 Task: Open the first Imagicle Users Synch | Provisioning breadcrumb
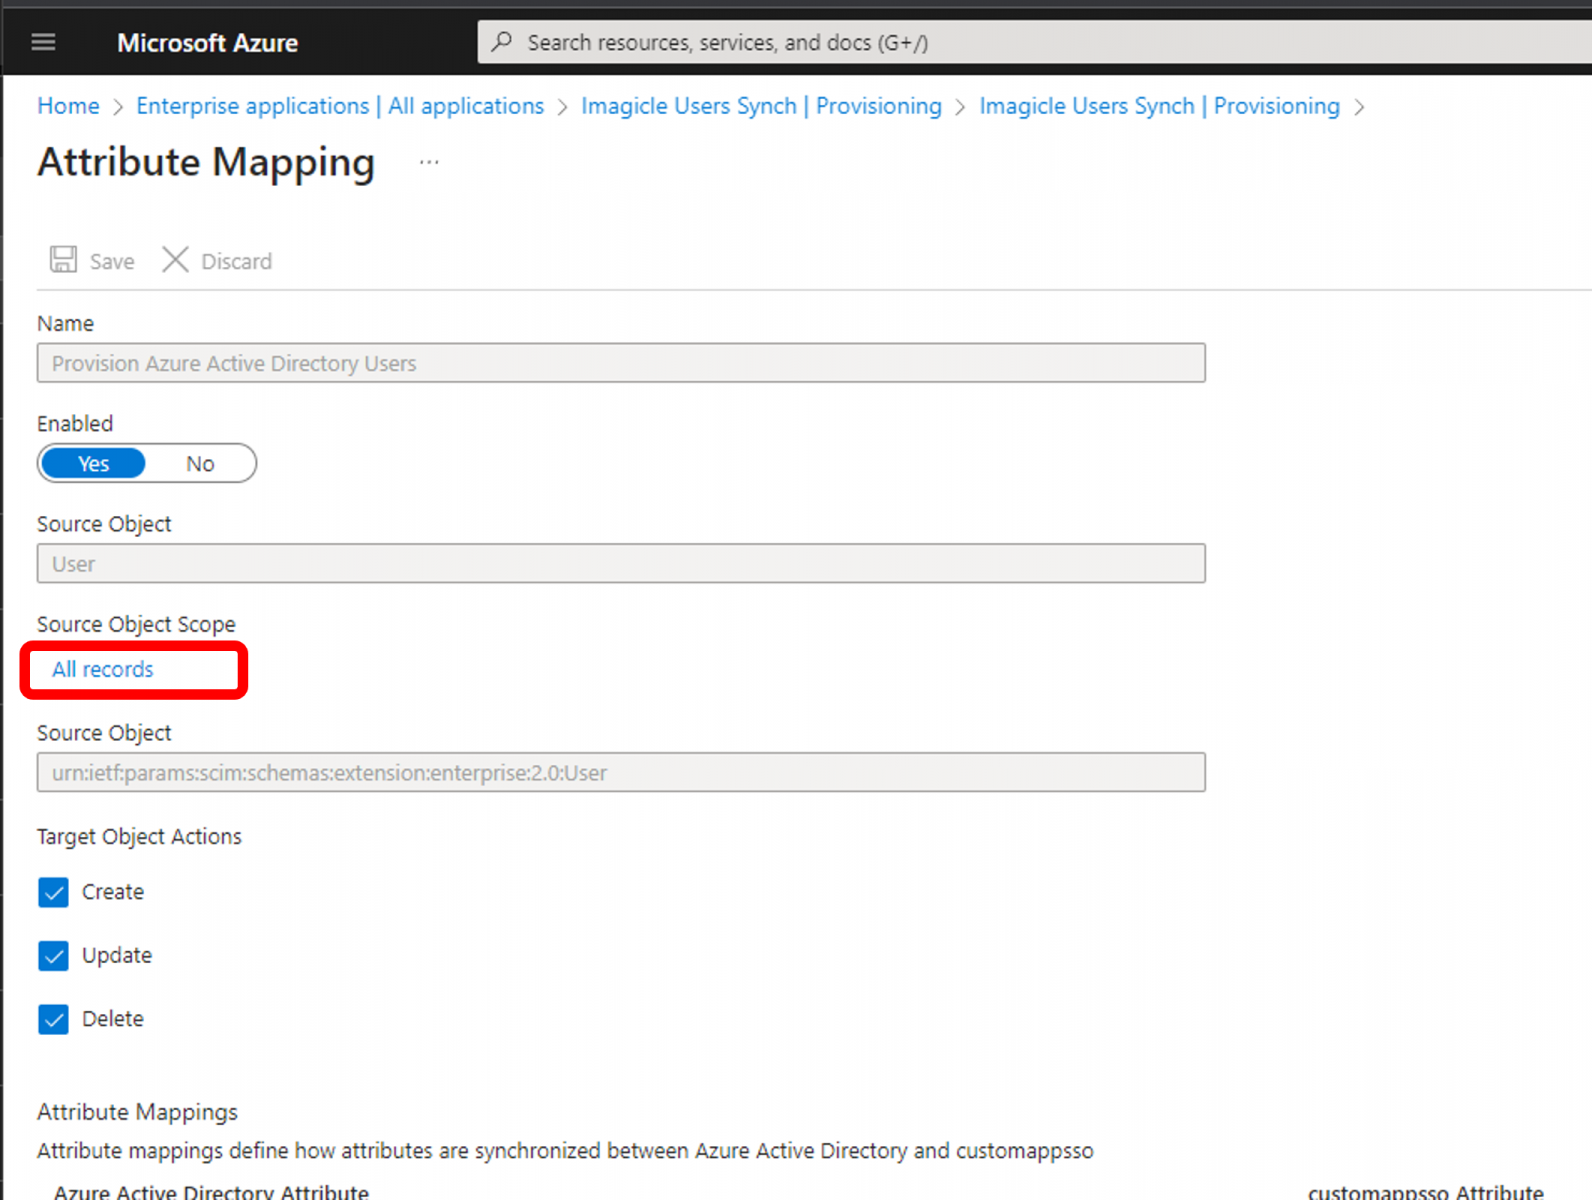click(x=761, y=106)
